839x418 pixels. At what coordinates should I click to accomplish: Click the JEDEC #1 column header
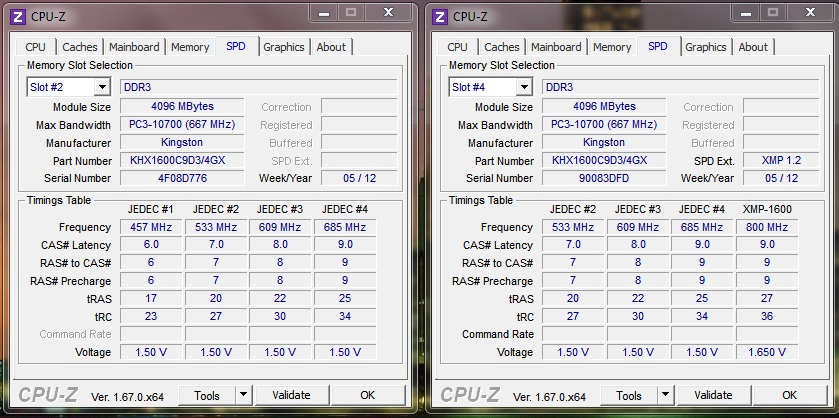(151, 209)
